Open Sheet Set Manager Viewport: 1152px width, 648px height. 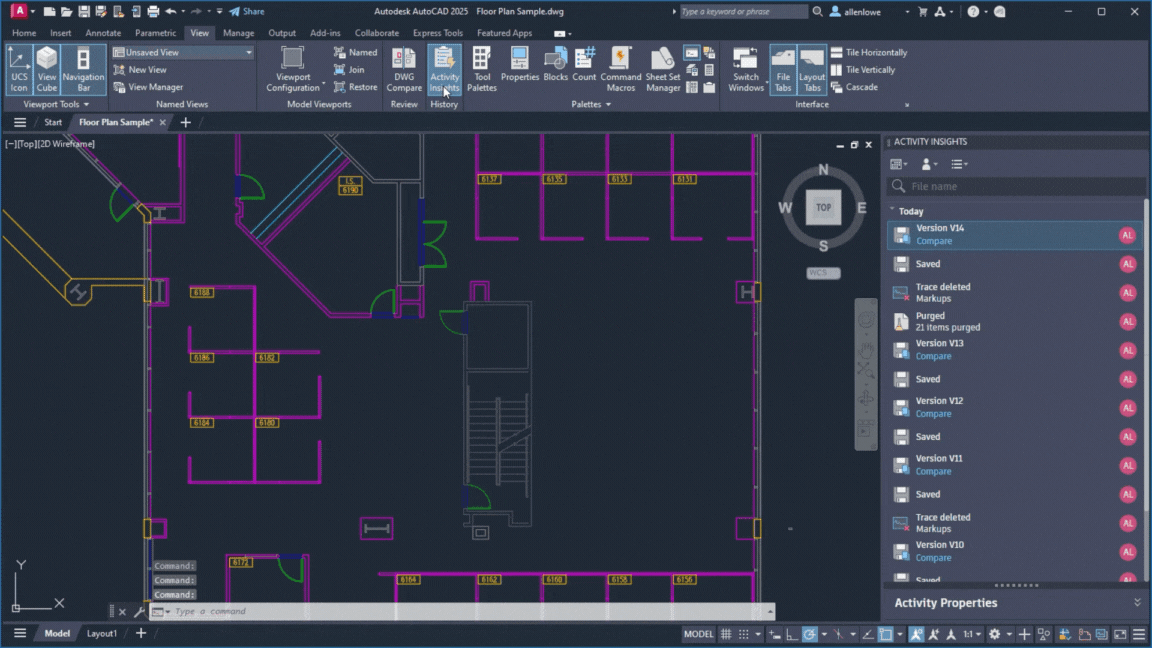click(663, 69)
